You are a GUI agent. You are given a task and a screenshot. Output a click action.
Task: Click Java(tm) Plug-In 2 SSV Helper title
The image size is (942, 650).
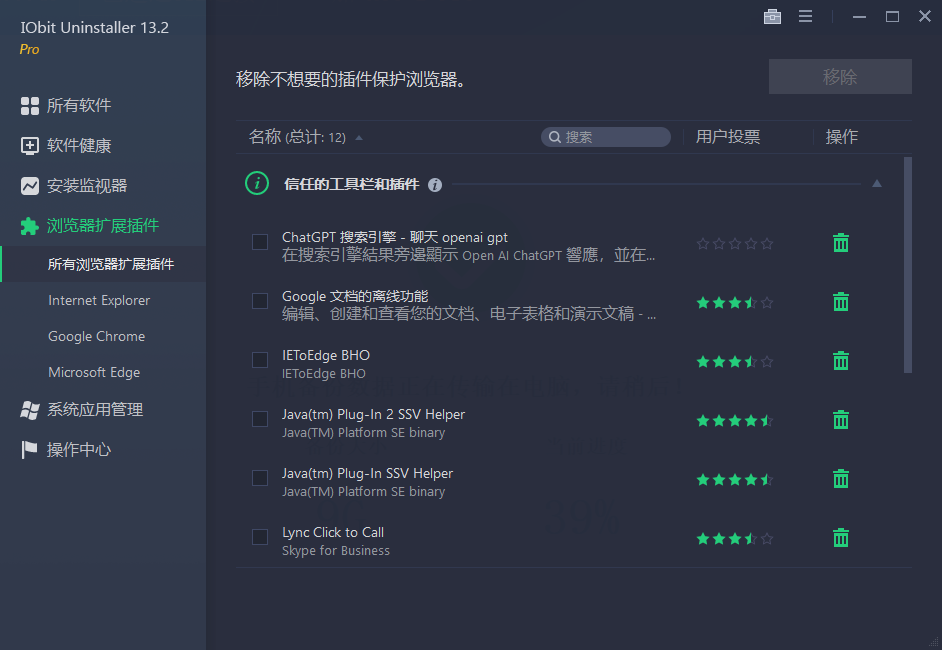point(373,414)
